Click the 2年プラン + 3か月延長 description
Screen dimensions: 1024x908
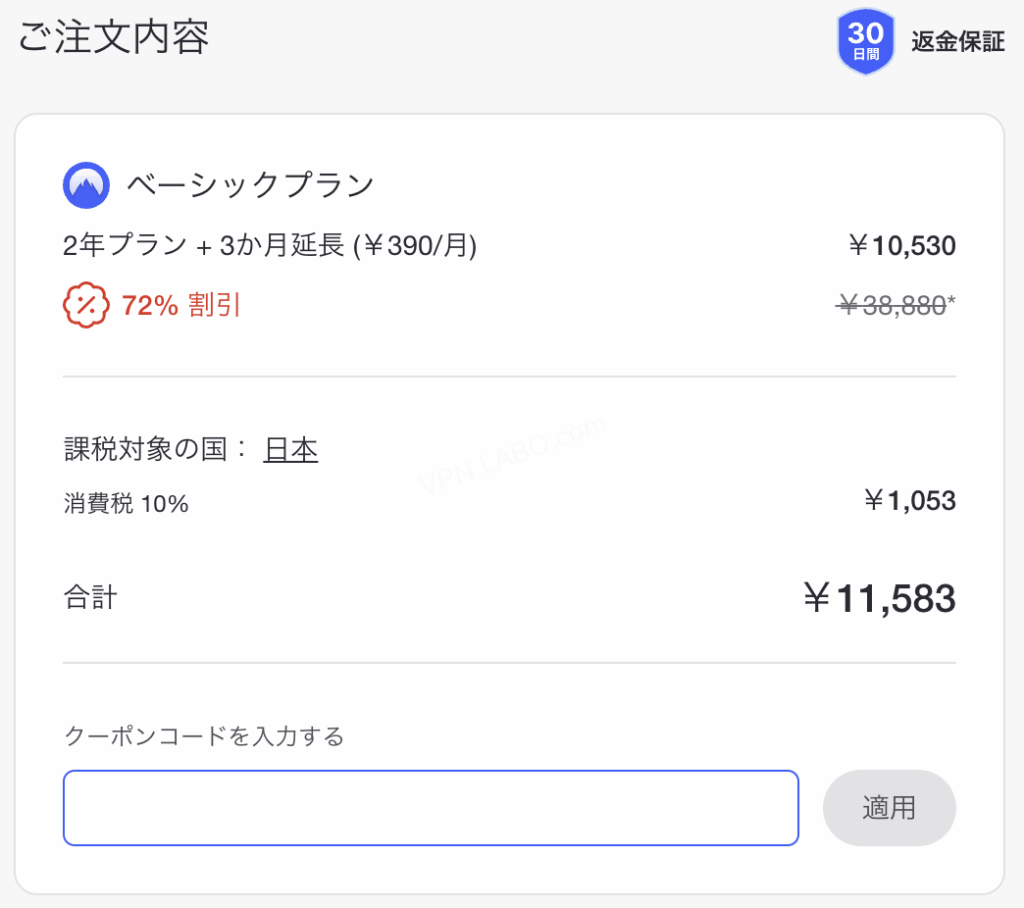click(x=270, y=245)
